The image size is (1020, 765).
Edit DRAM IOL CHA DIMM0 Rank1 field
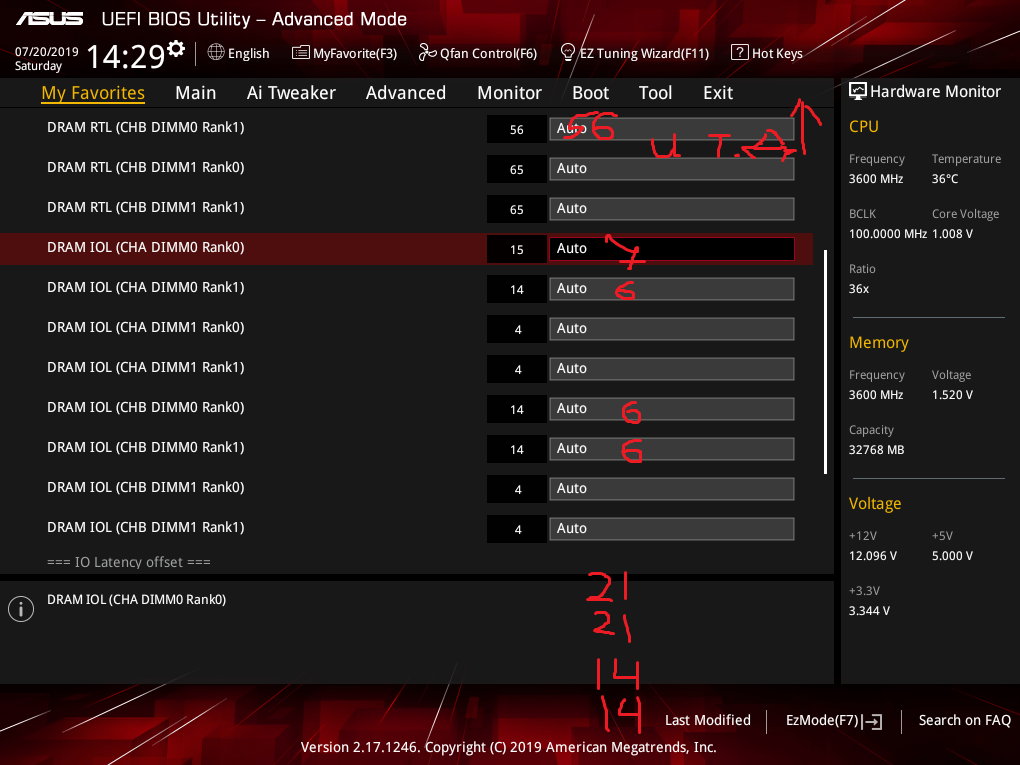(671, 289)
